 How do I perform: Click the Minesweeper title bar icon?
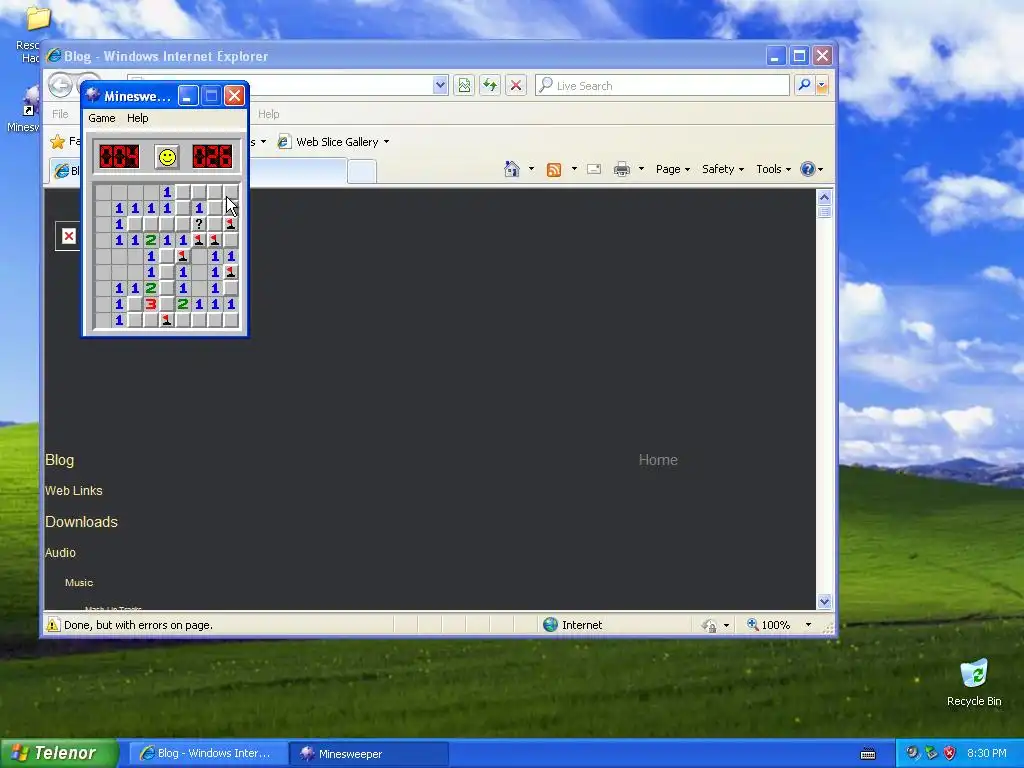pyautogui.click(x=93, y=96)
